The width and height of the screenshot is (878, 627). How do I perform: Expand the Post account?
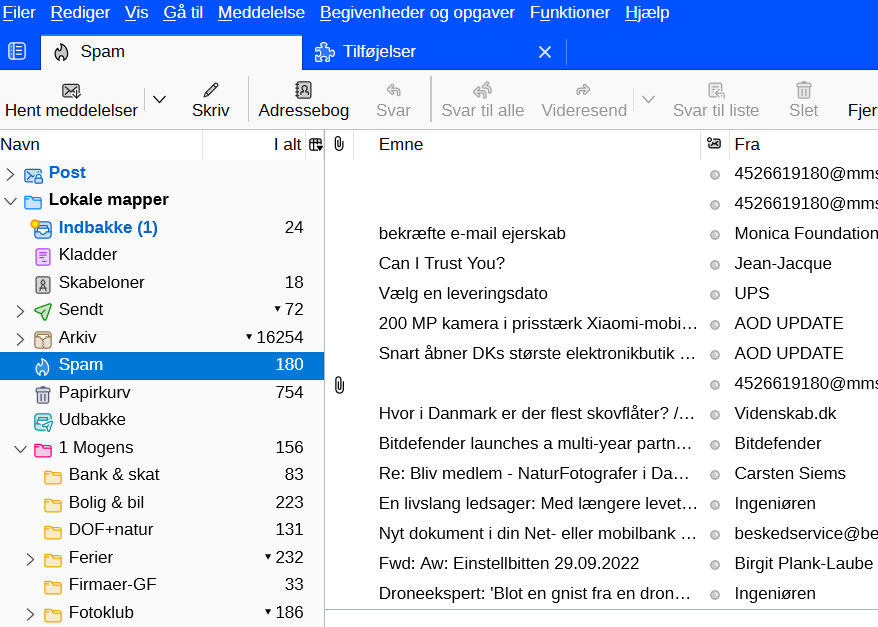10,175
